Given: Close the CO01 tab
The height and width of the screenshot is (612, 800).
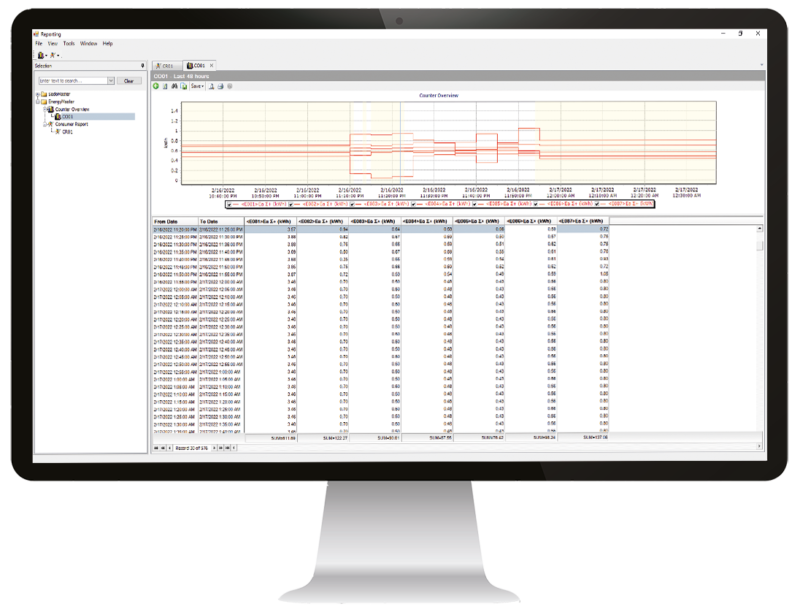Looking at the screenshot, I should tap(211, 65).
